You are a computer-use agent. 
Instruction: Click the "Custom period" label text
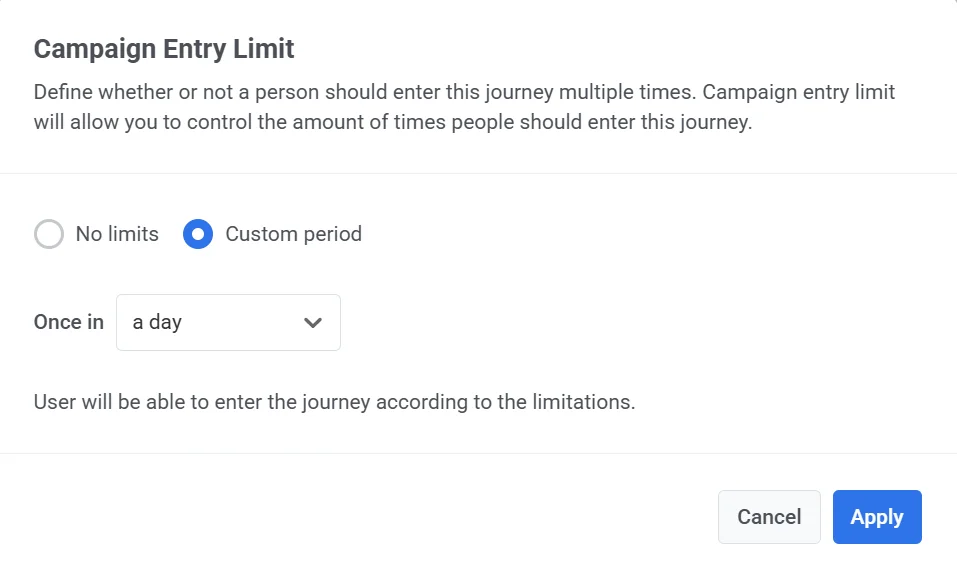click(x=293, y=234)
